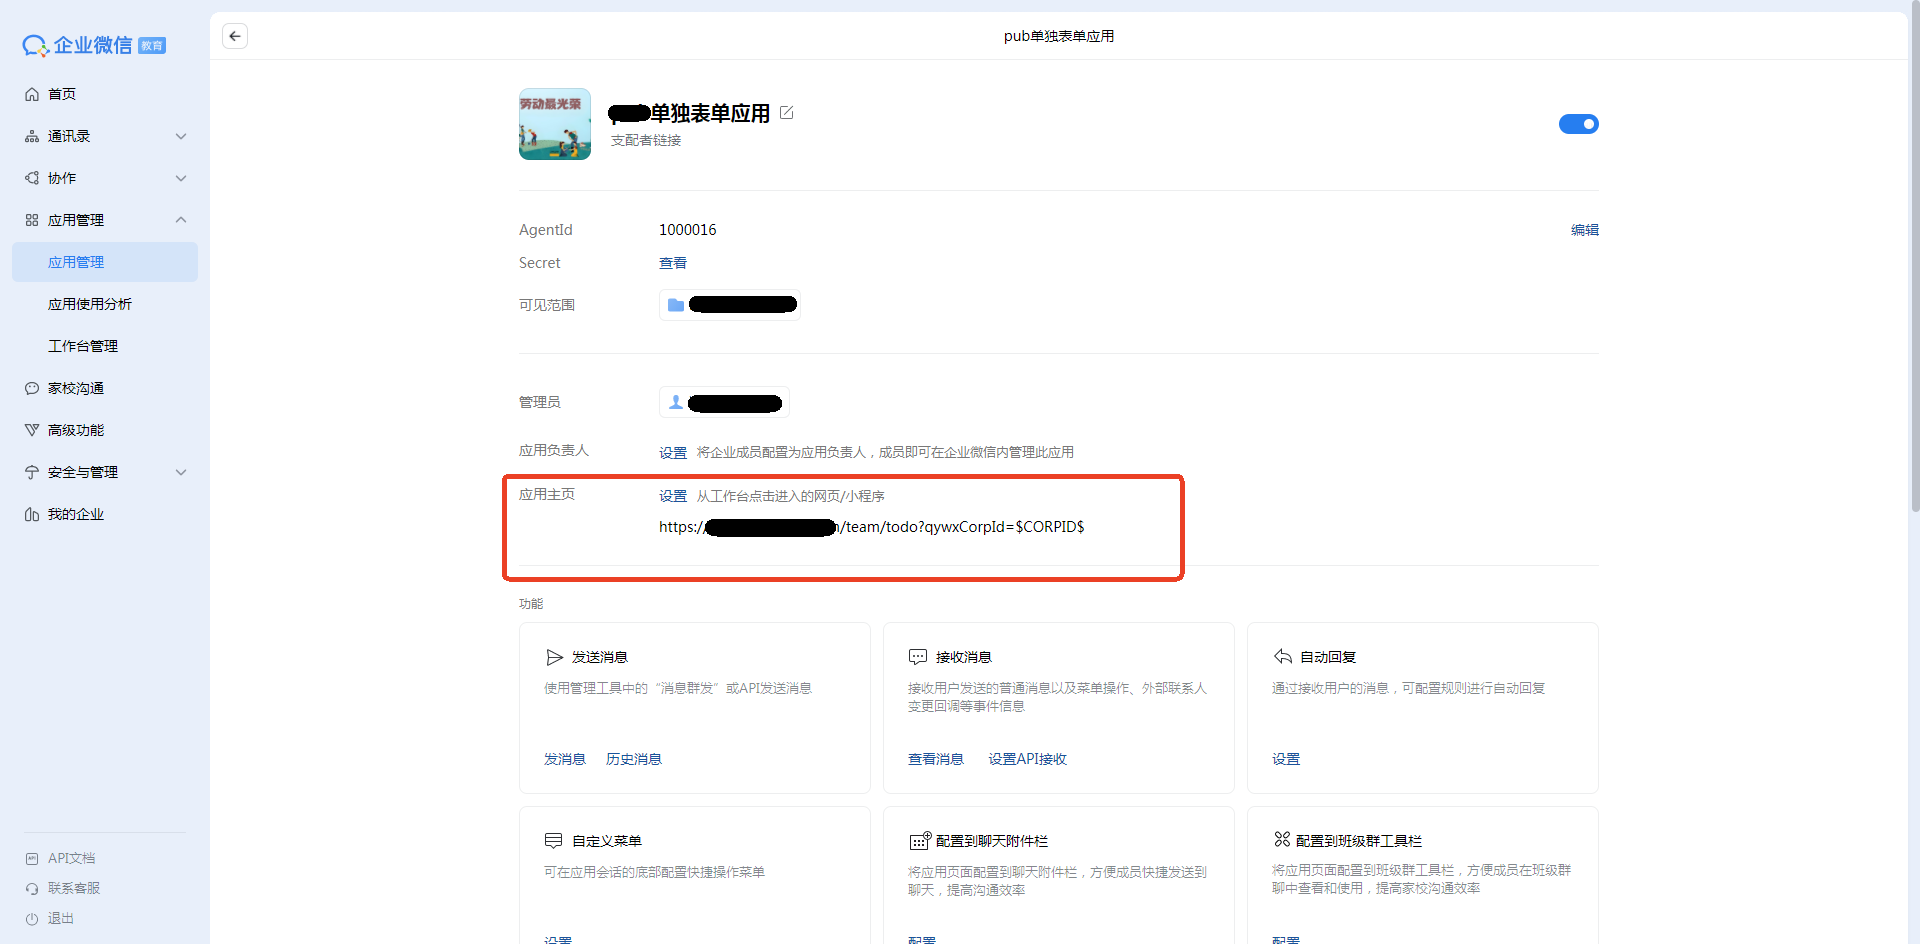Click 设置 next to 应用主页
Screen dimensions: 1920x944
(x=672, y=496)
